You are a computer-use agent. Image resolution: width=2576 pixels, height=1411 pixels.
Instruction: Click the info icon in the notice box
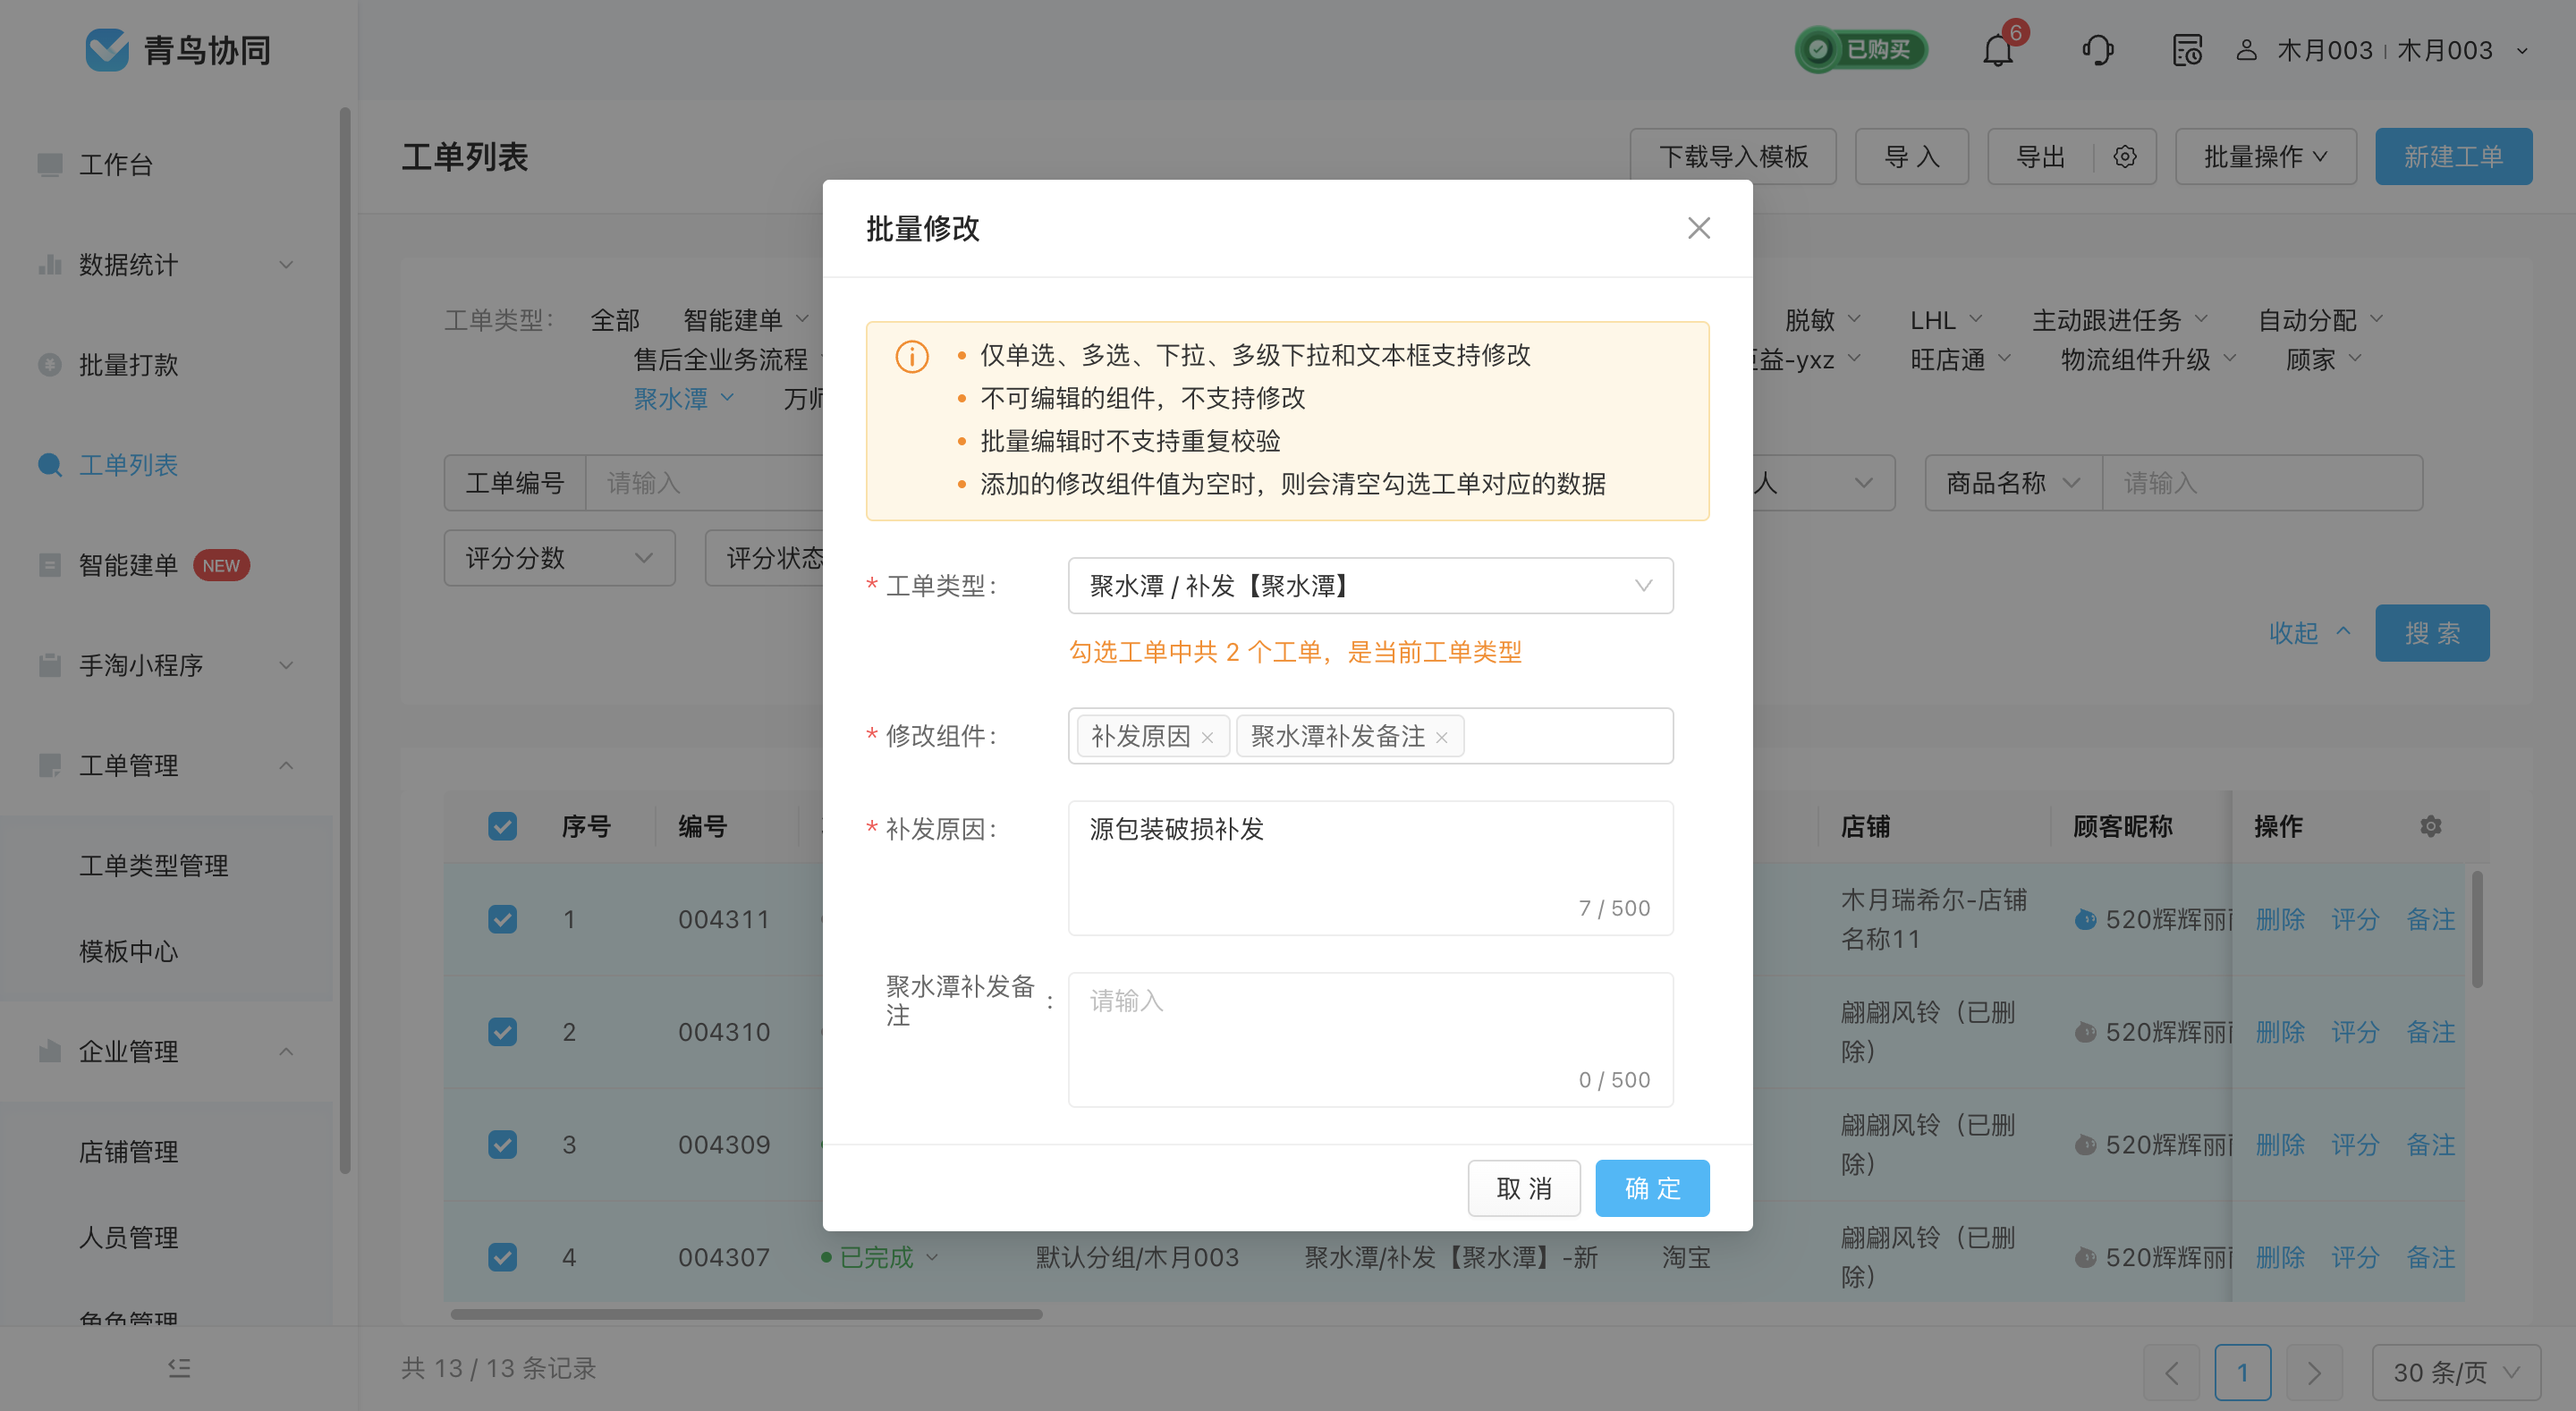(x=912, y=356)
